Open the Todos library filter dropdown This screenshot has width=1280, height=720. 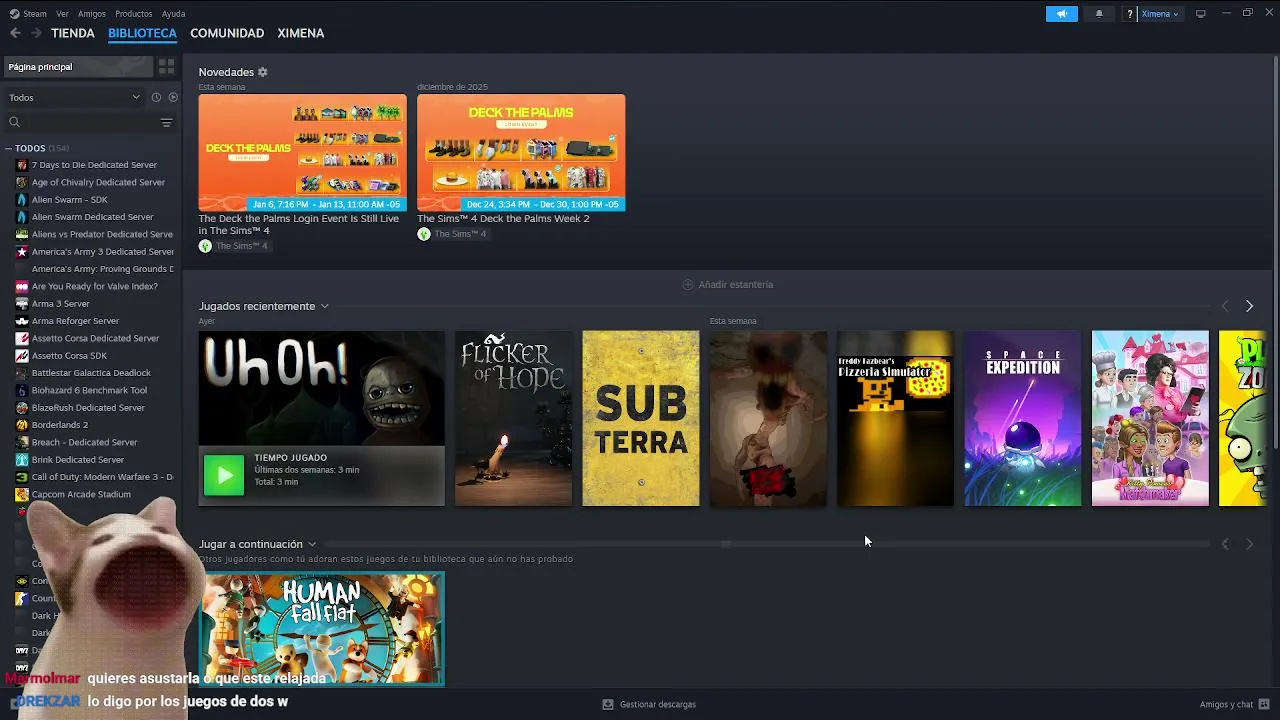coord(75,97)
